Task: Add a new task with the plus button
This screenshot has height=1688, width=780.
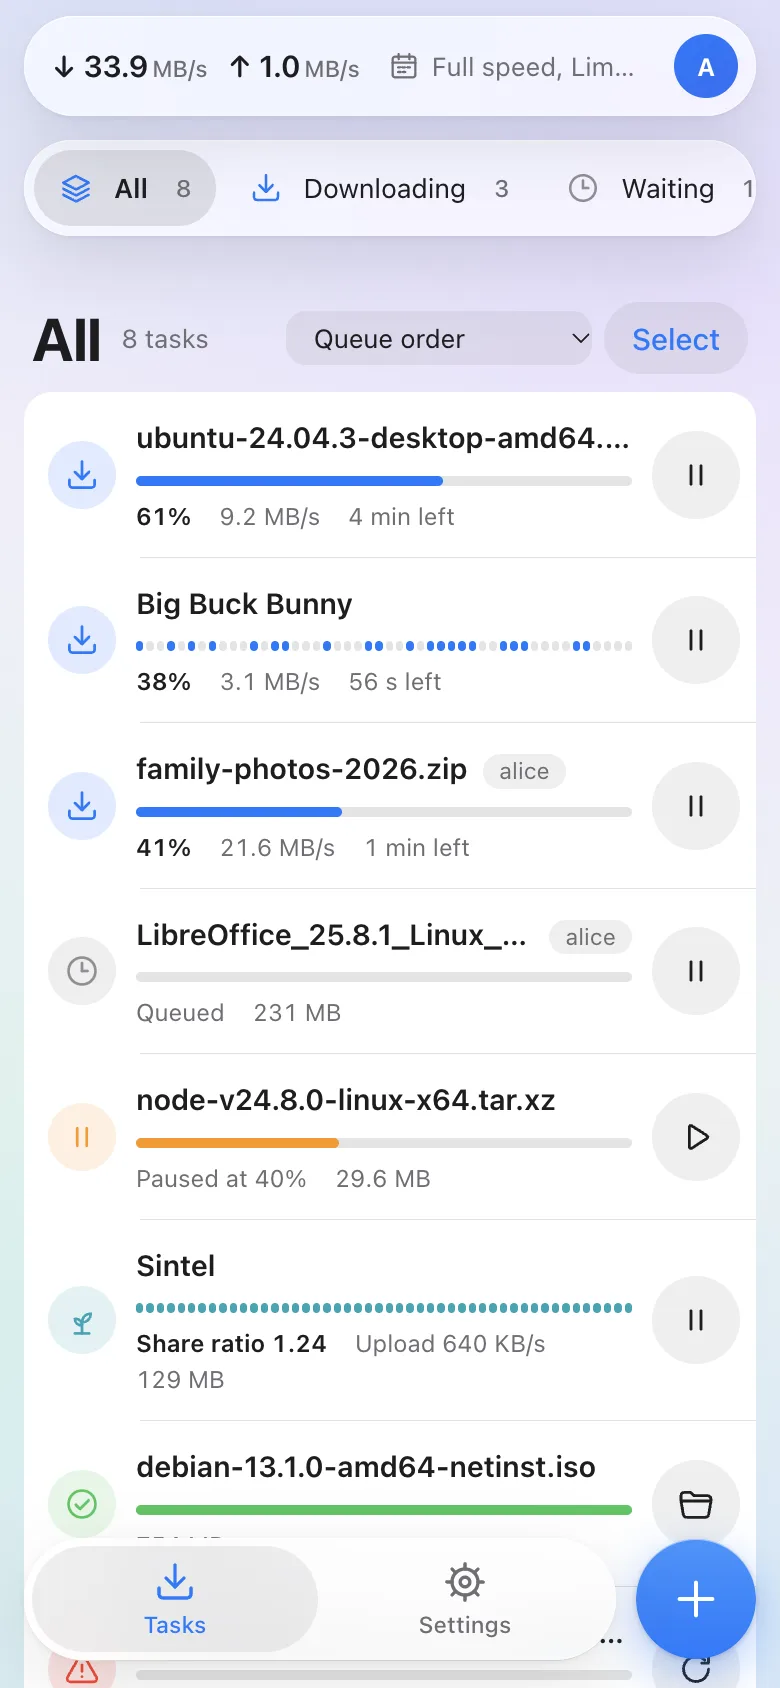Action: (x=696, y=1599)
